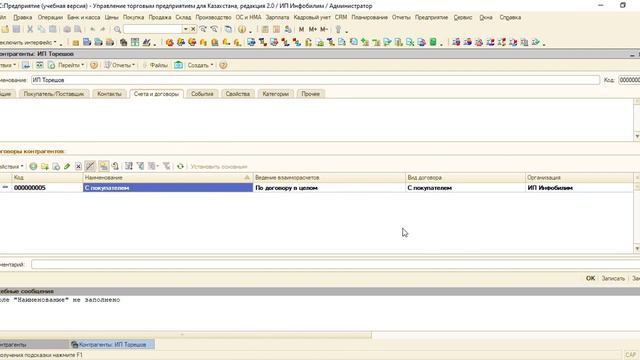
Task: Click the Paste clipboard icon in top toolbar
Action: [x=53, y=29]
